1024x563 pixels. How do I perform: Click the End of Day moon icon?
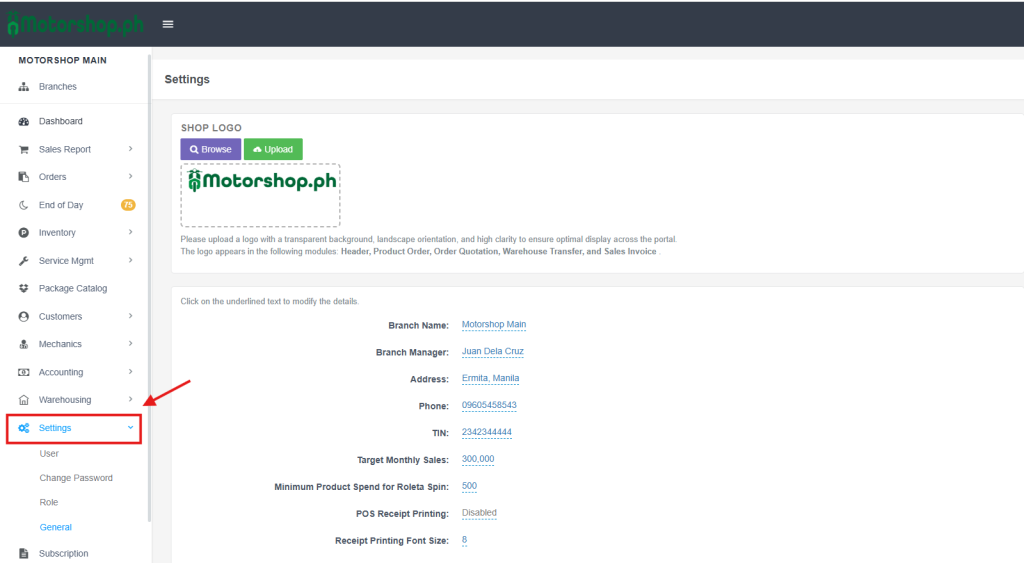pyautogui.click(x=24, y=205)
